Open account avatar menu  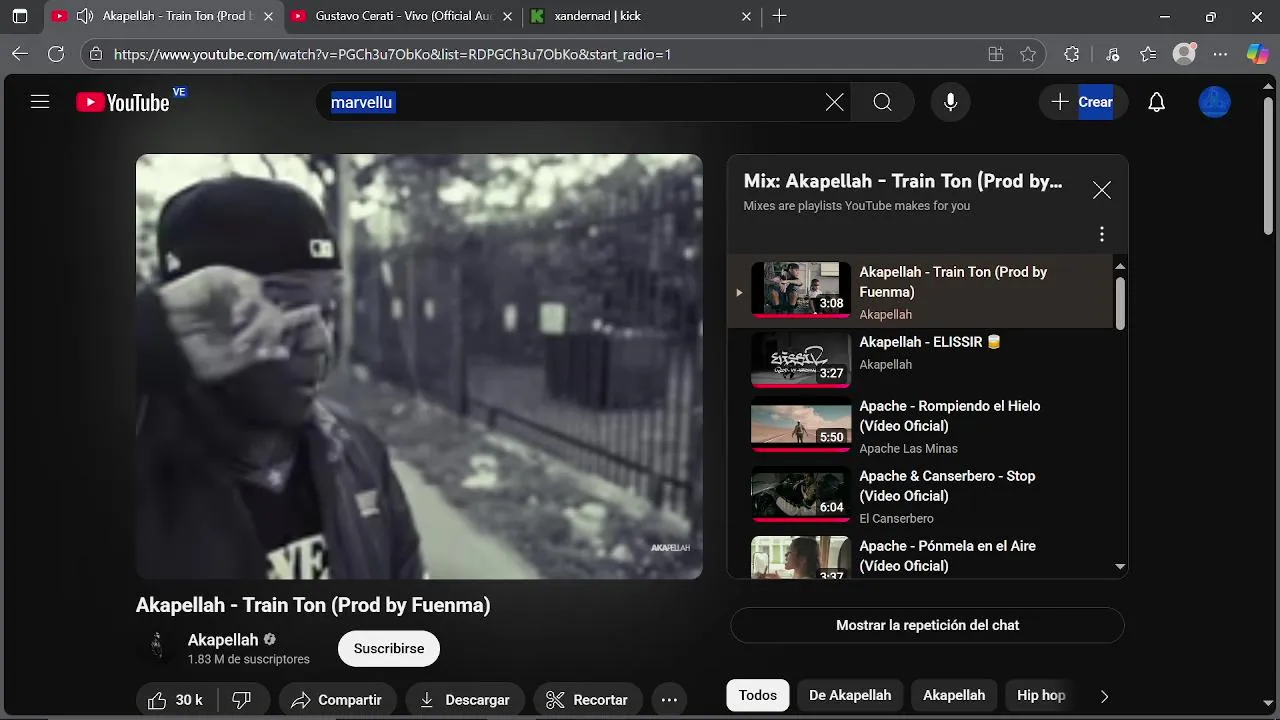click(1215, 102)
